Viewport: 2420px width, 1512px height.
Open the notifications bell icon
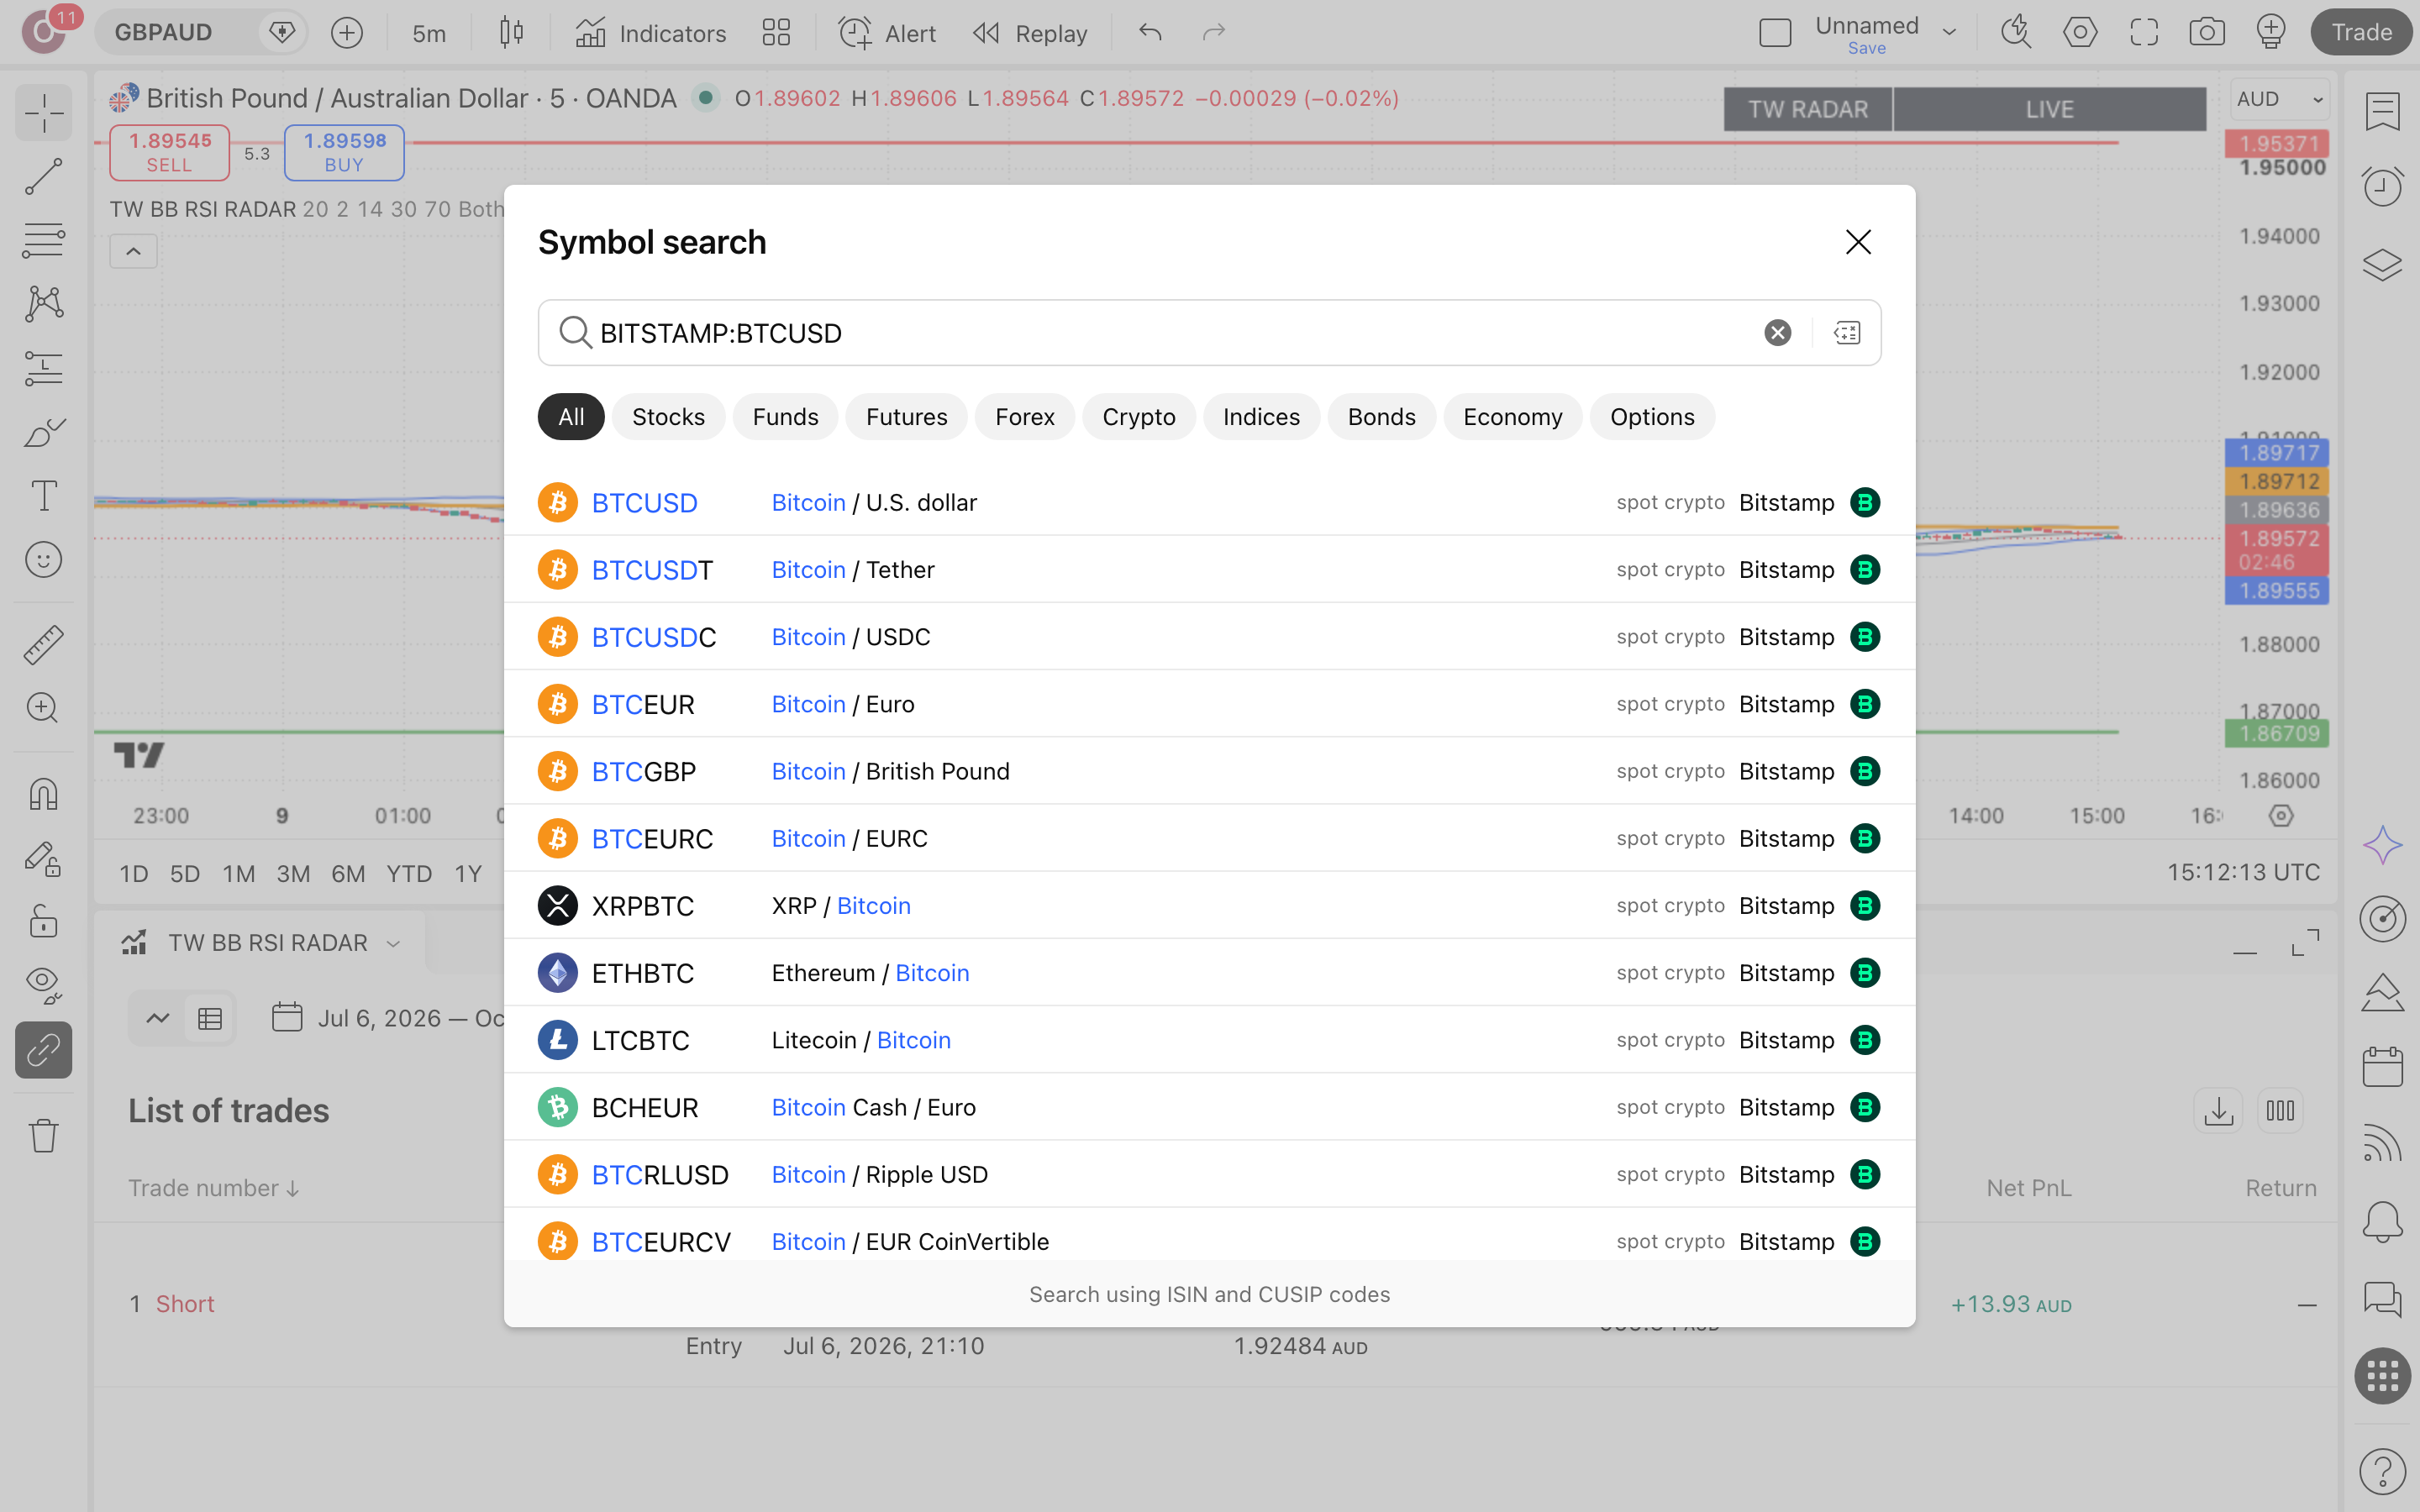click(2382, 1221)
